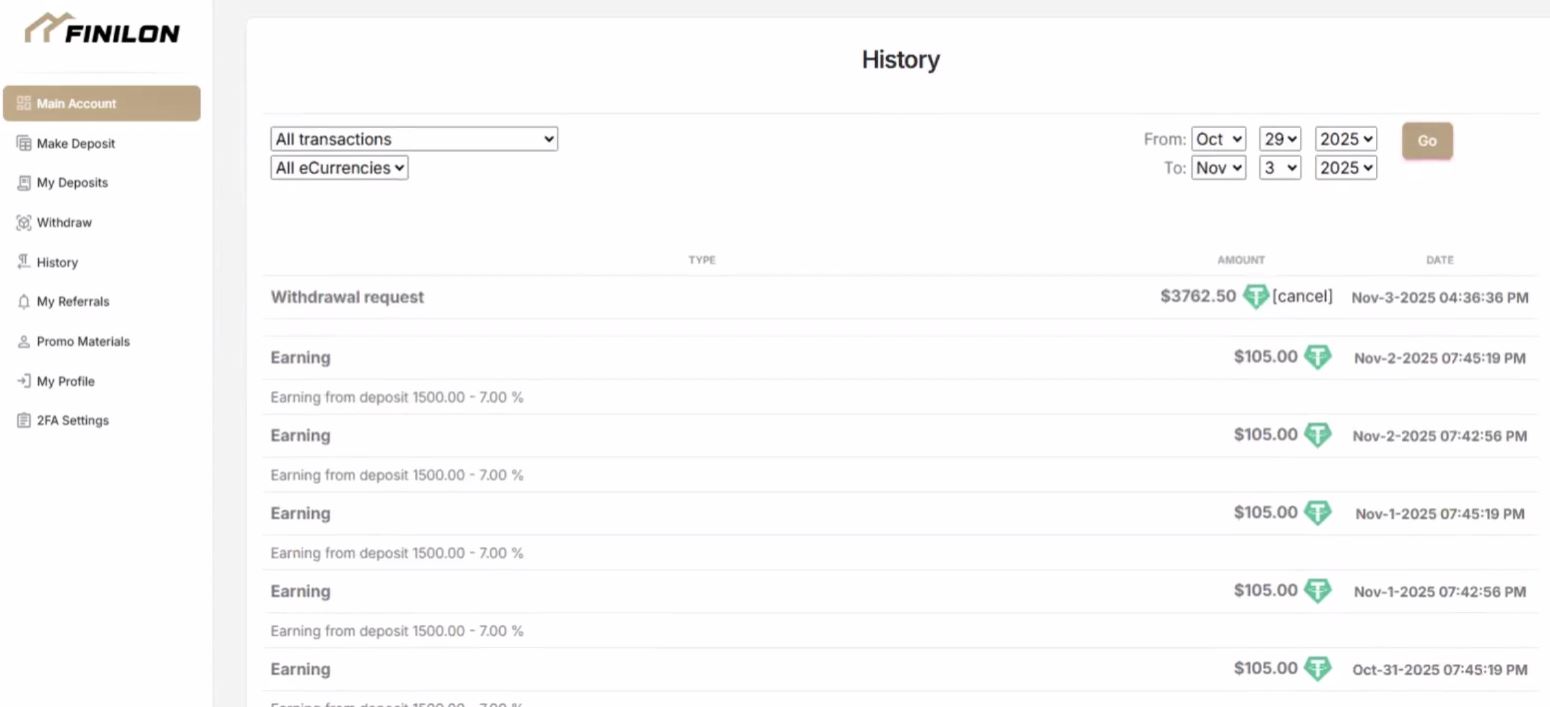Click the Promo Materials person icon
This screenshot has height=707, width=1550.
pos(24,342)
